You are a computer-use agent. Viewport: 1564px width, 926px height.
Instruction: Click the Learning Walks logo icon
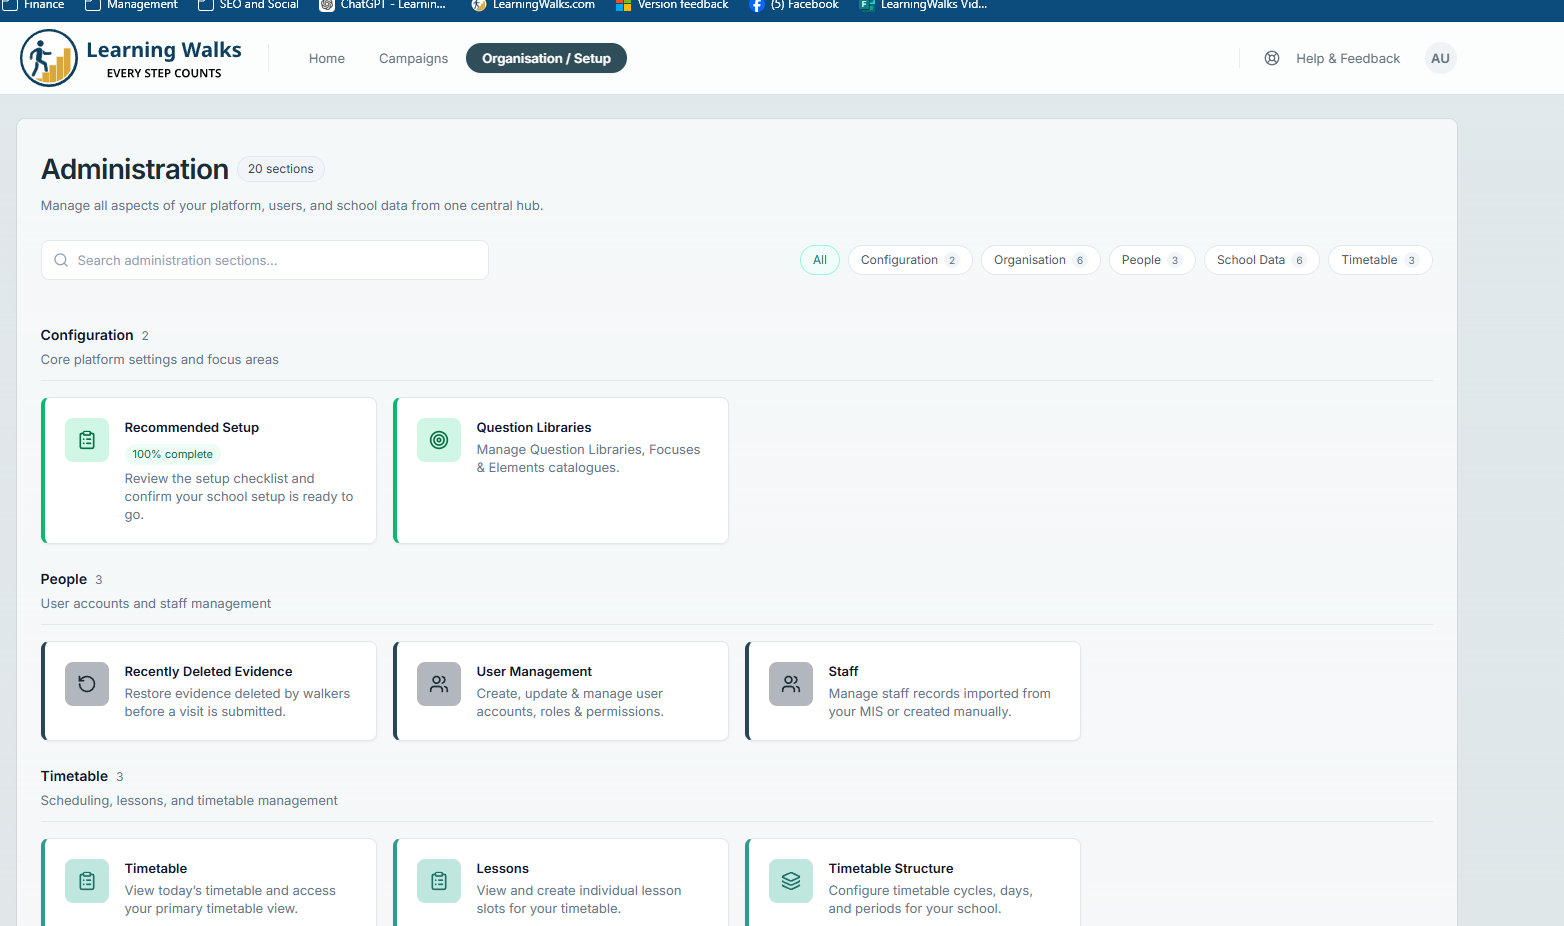tap(49, 58)
